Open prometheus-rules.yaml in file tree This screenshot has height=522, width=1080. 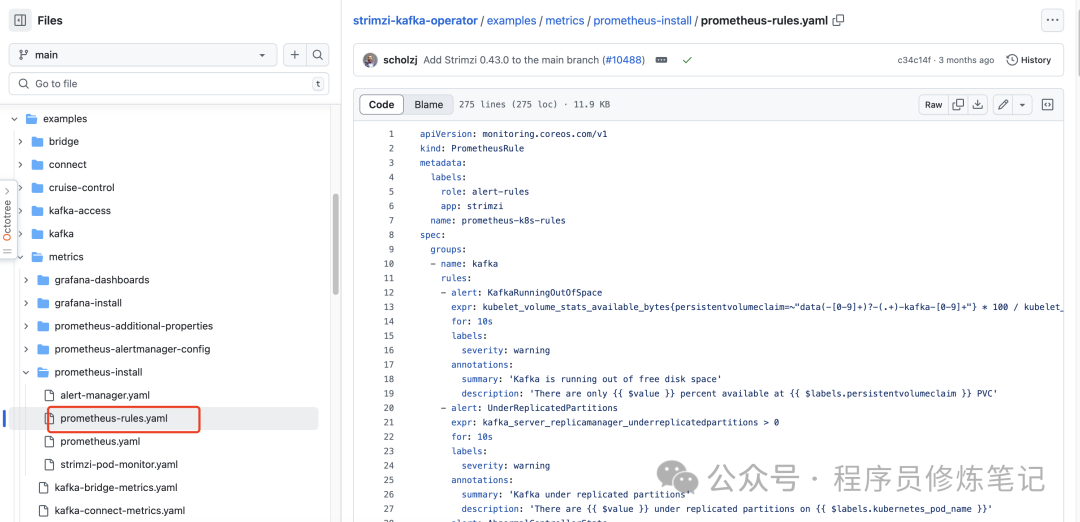[x=114, y=418]
